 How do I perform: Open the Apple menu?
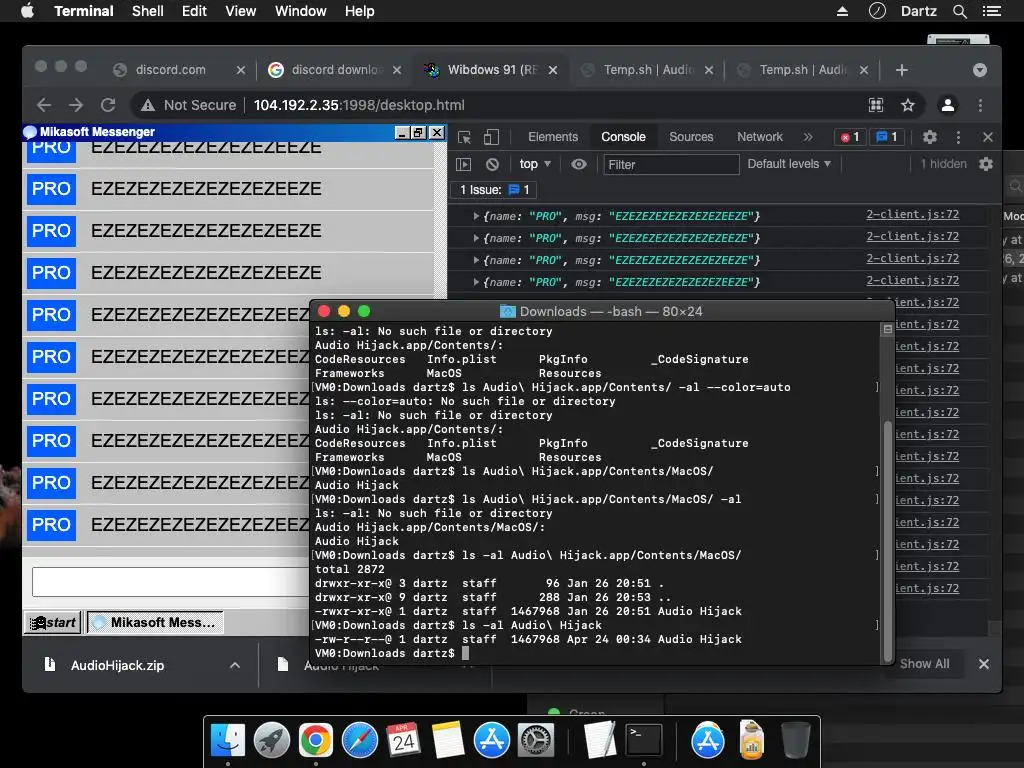27,11
